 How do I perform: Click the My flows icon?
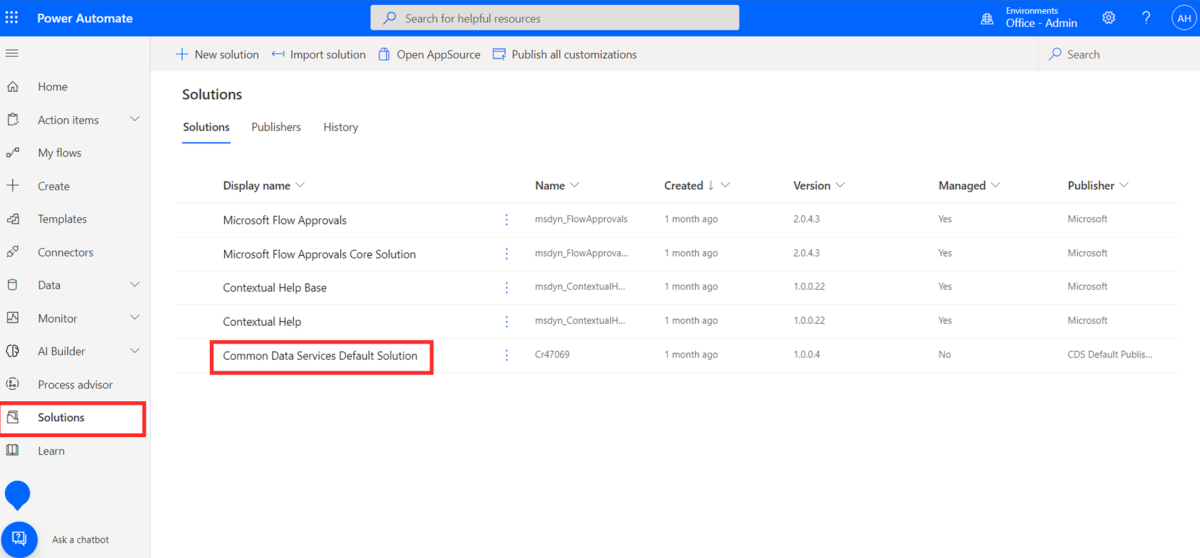pos(13,153)
